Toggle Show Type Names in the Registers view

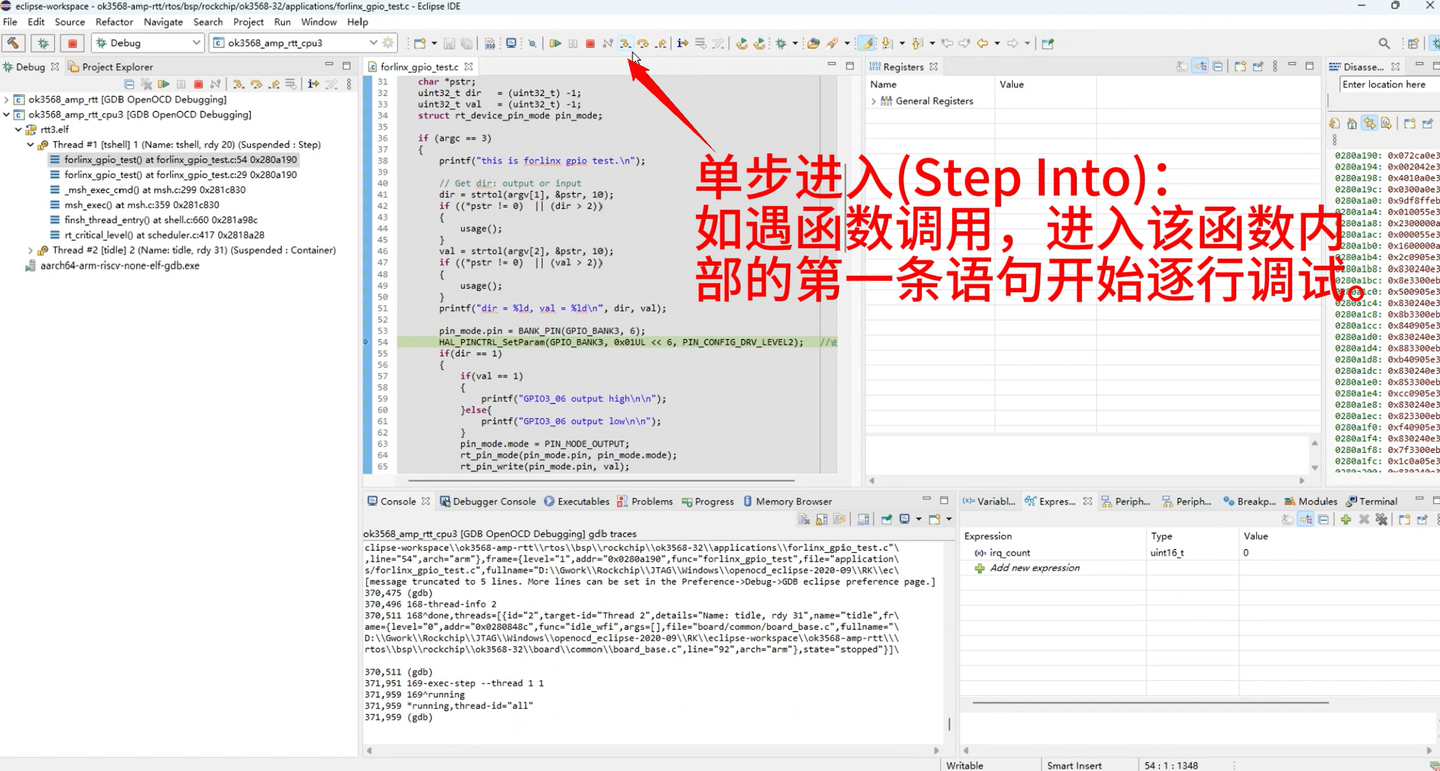pos(1182,67)
